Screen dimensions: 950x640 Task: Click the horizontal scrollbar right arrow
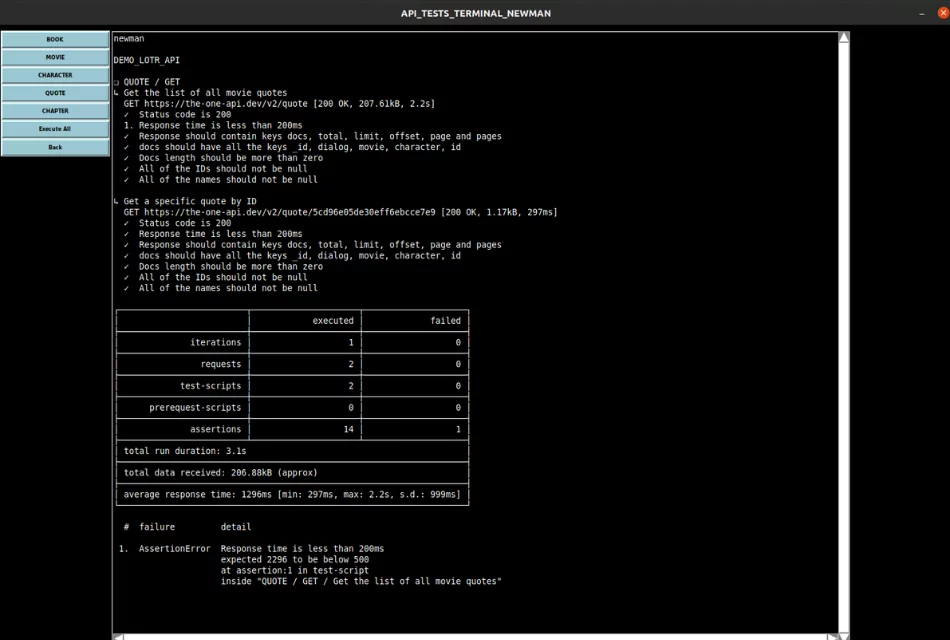(832, 636)
